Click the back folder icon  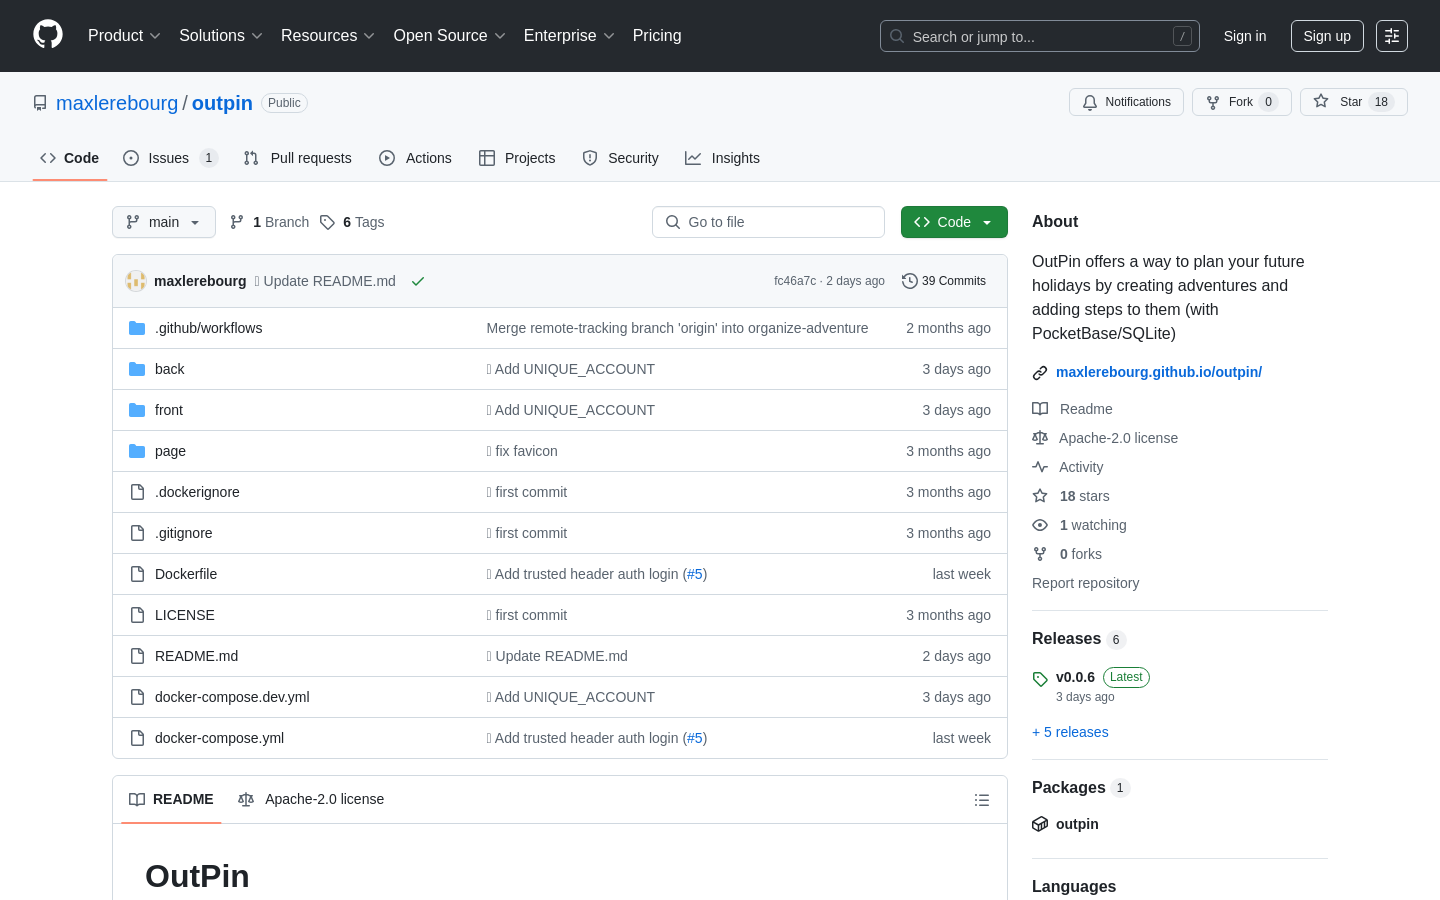tap(137, 369)
